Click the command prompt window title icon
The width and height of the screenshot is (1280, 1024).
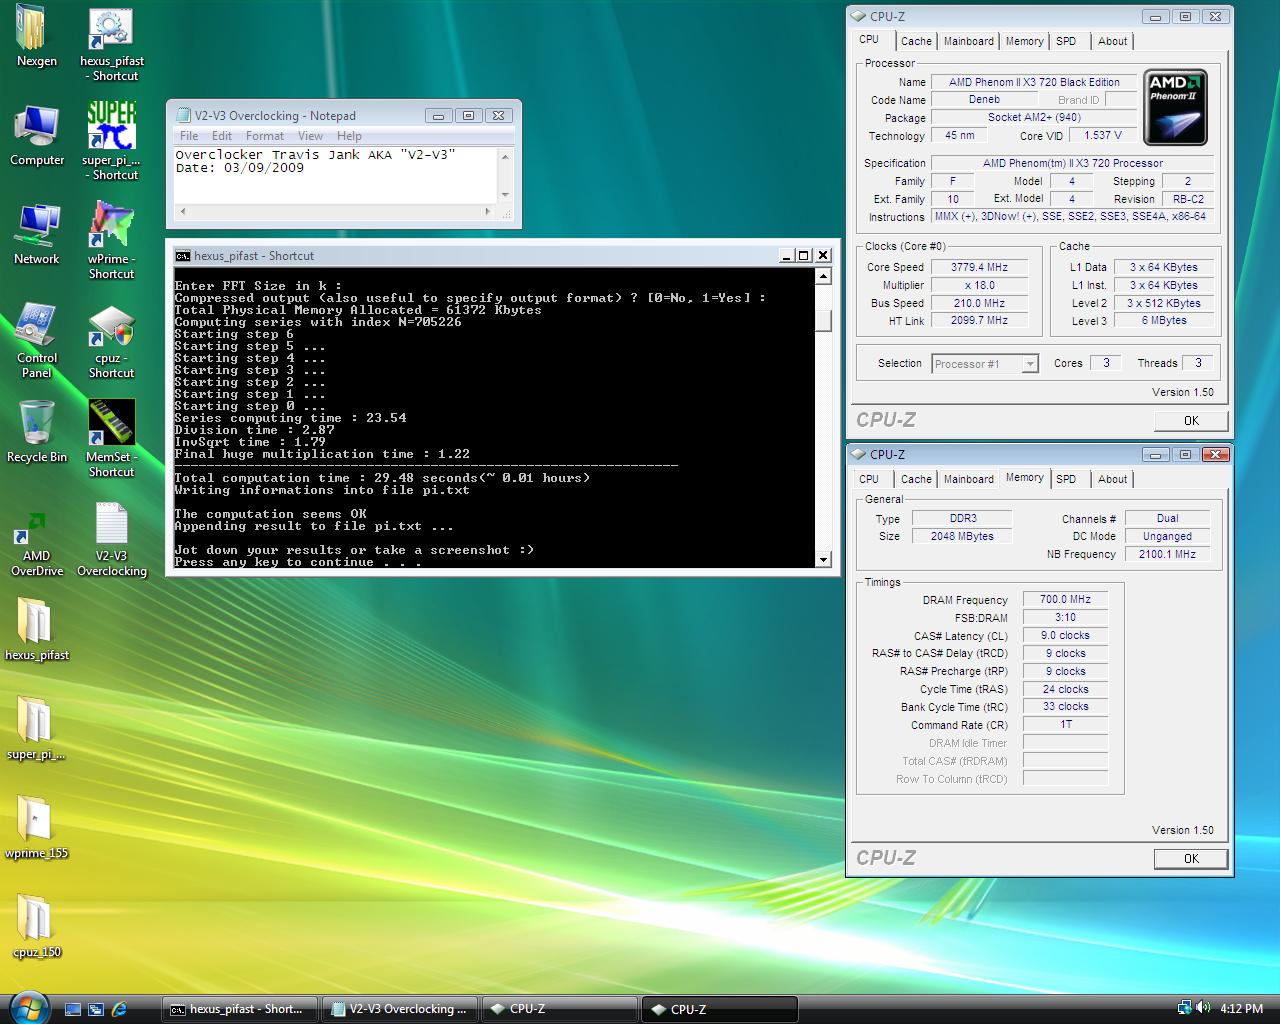point(182,255)
